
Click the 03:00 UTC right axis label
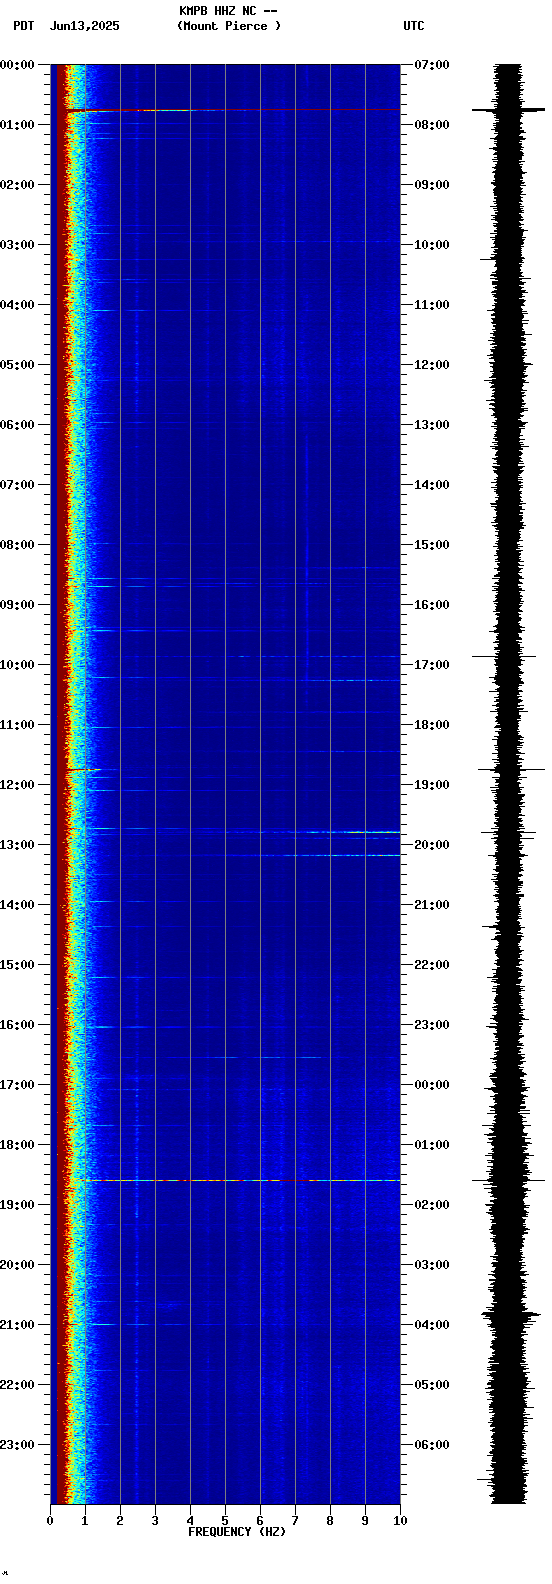tap(432, 1265)
